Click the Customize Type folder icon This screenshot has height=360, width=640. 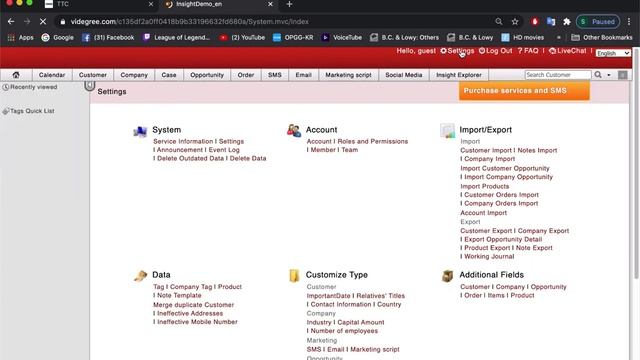point(294,276)
